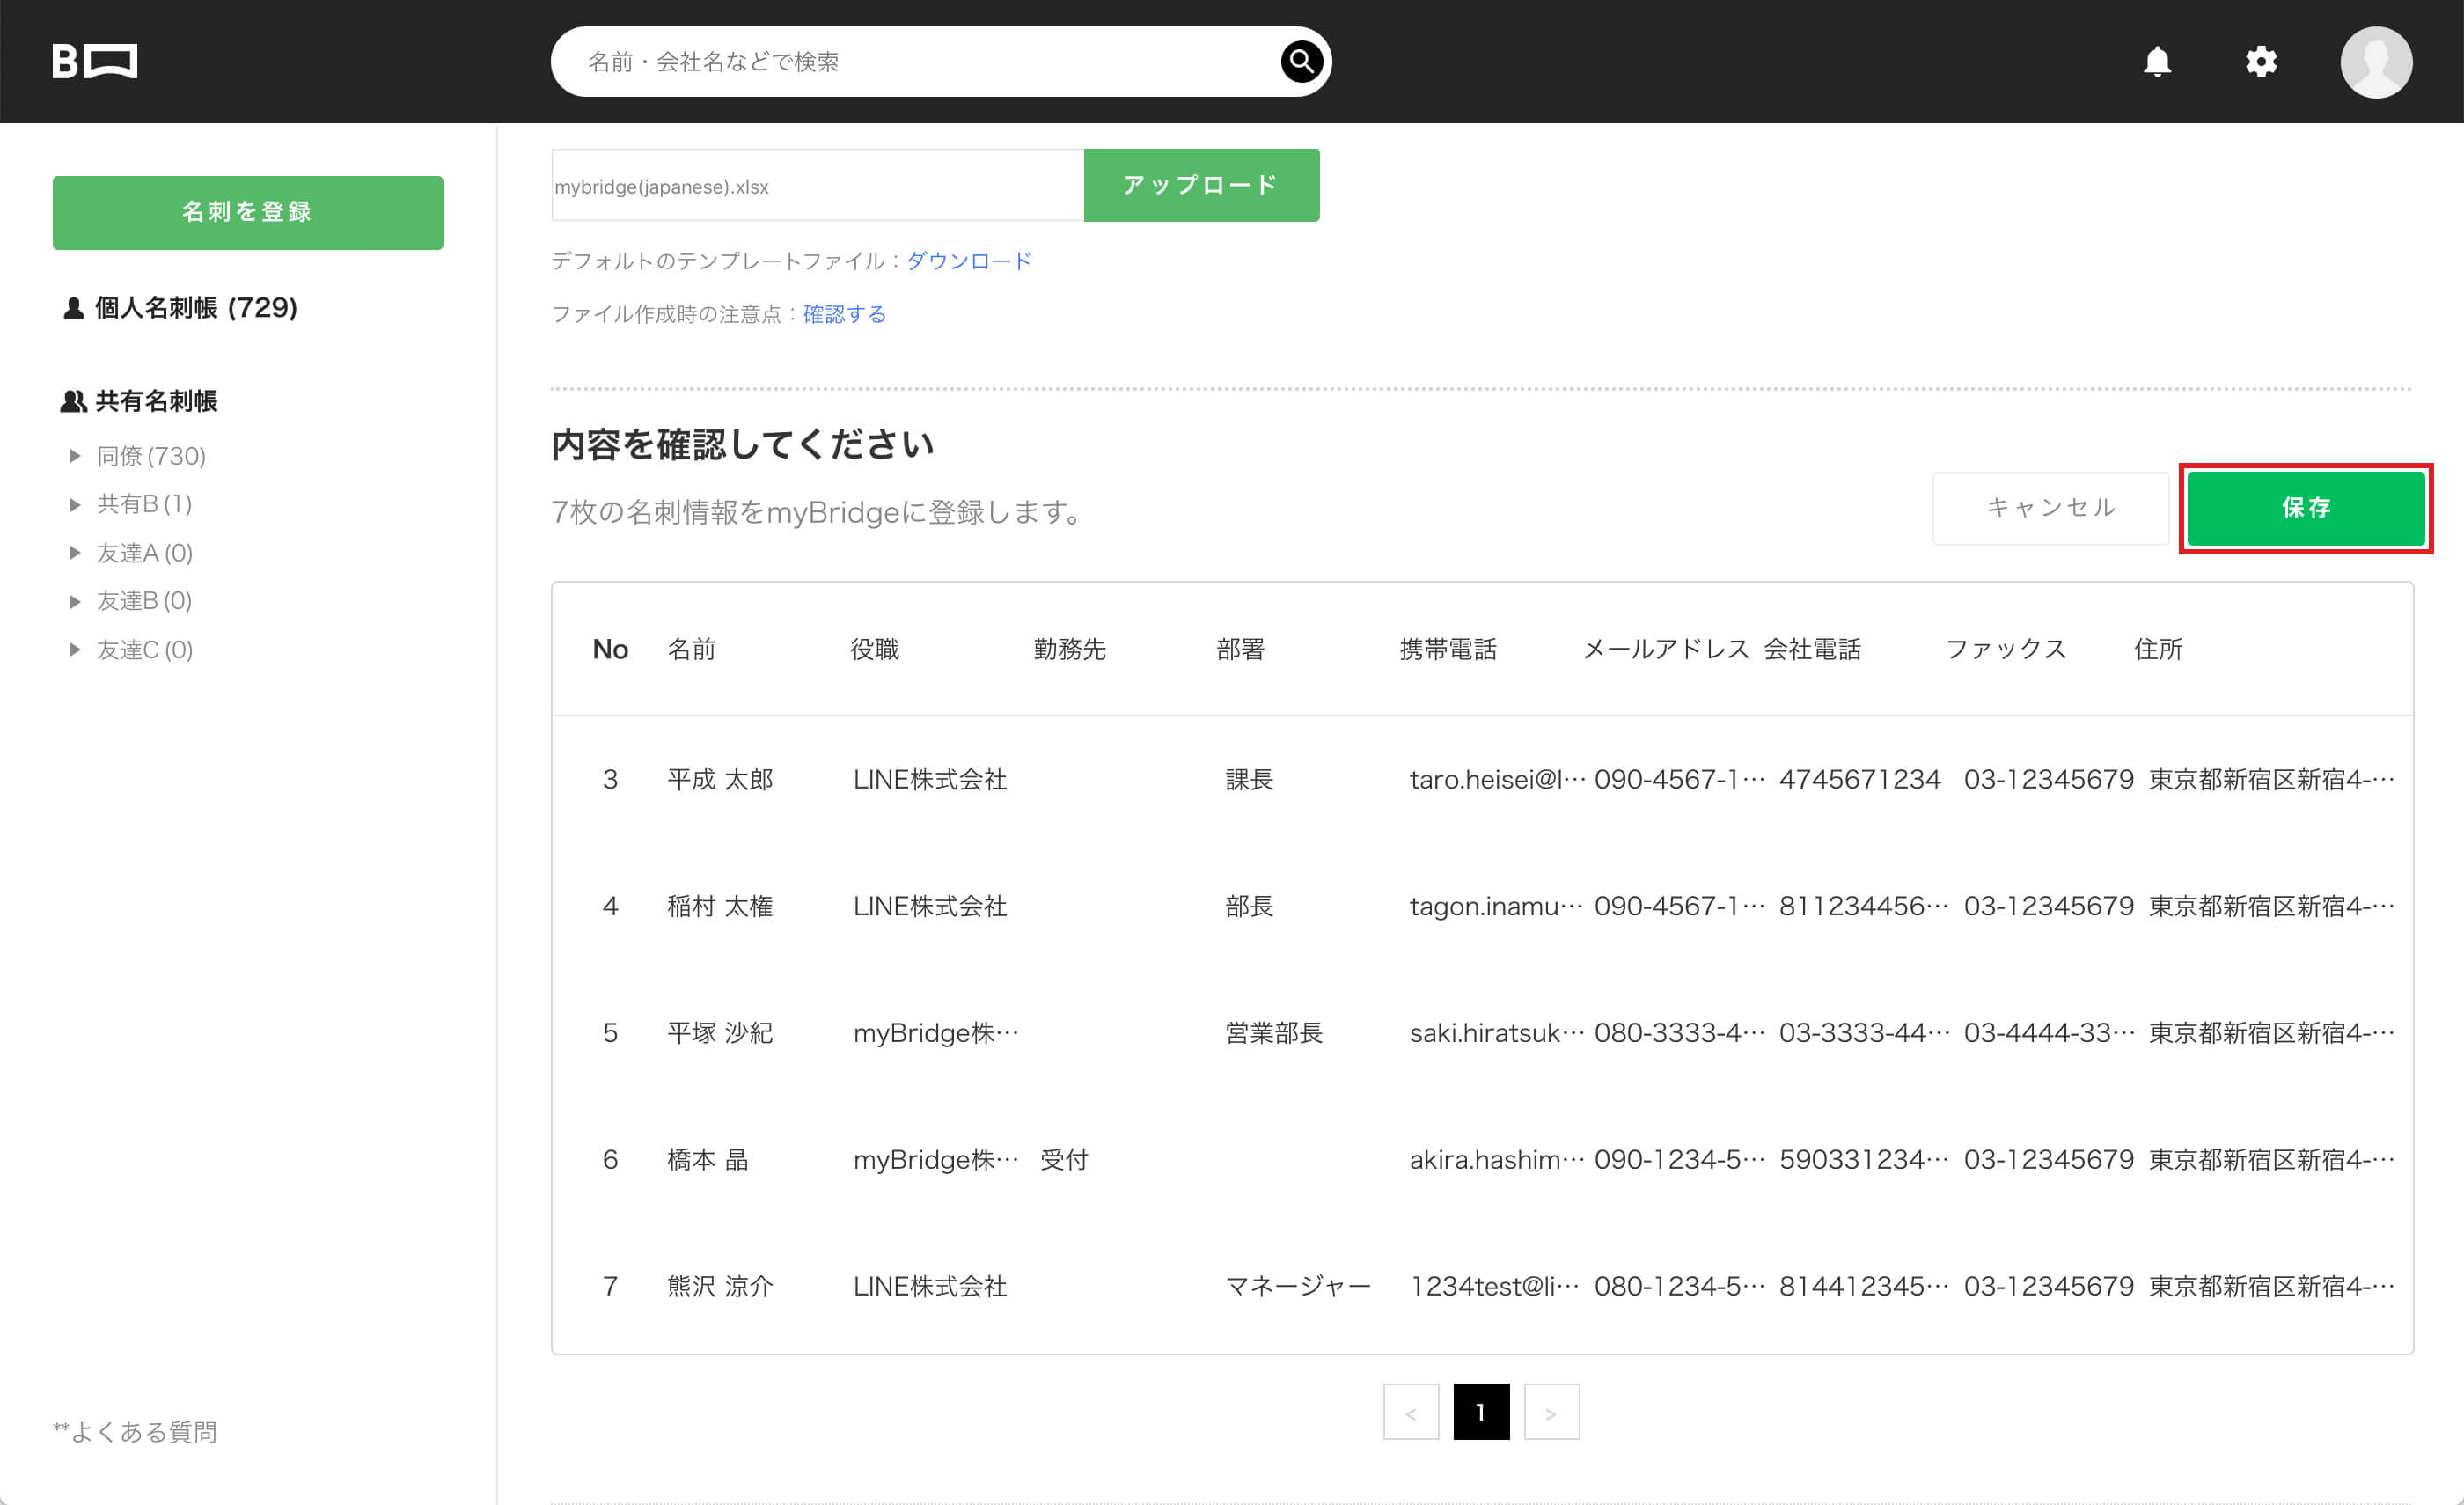
Task: Click the 受付 cell
Action: pyautogui.click(x=1064, y=1160)
